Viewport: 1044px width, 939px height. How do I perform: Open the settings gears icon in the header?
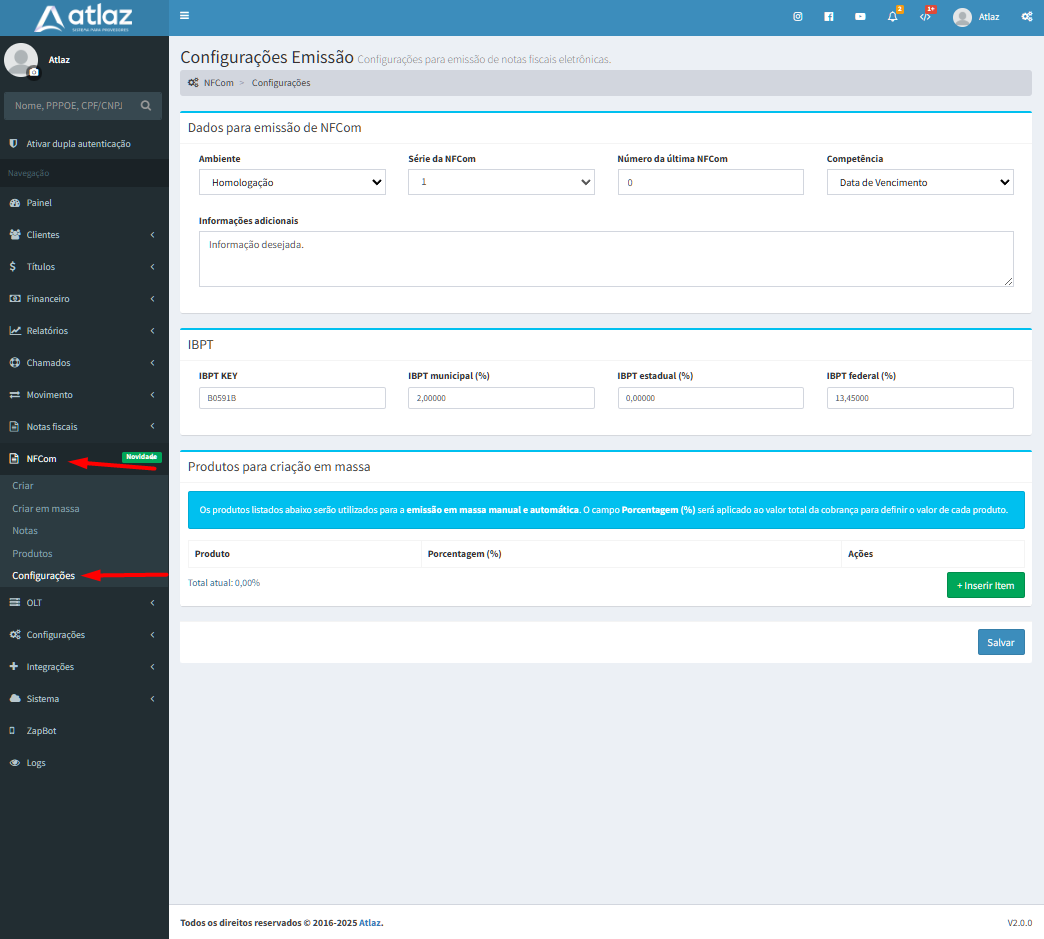pos(1026,17)
